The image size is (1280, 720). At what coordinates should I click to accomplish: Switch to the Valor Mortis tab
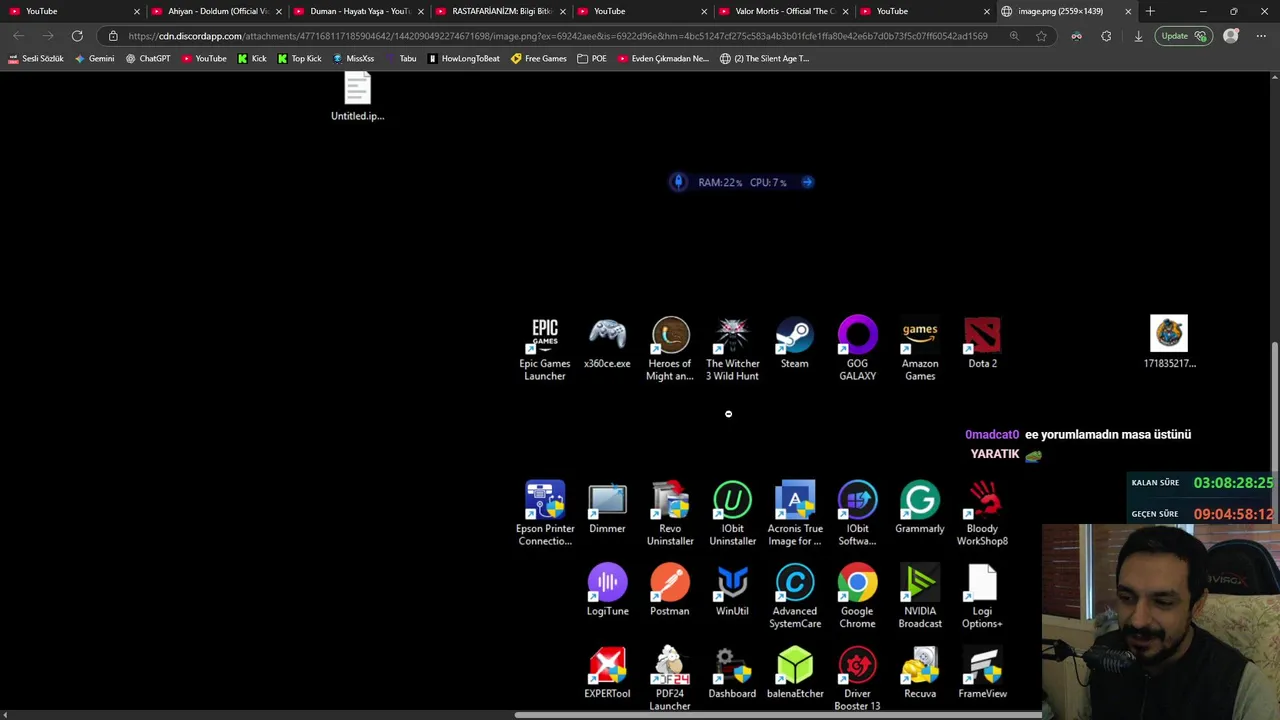click(x=783, y=11)
